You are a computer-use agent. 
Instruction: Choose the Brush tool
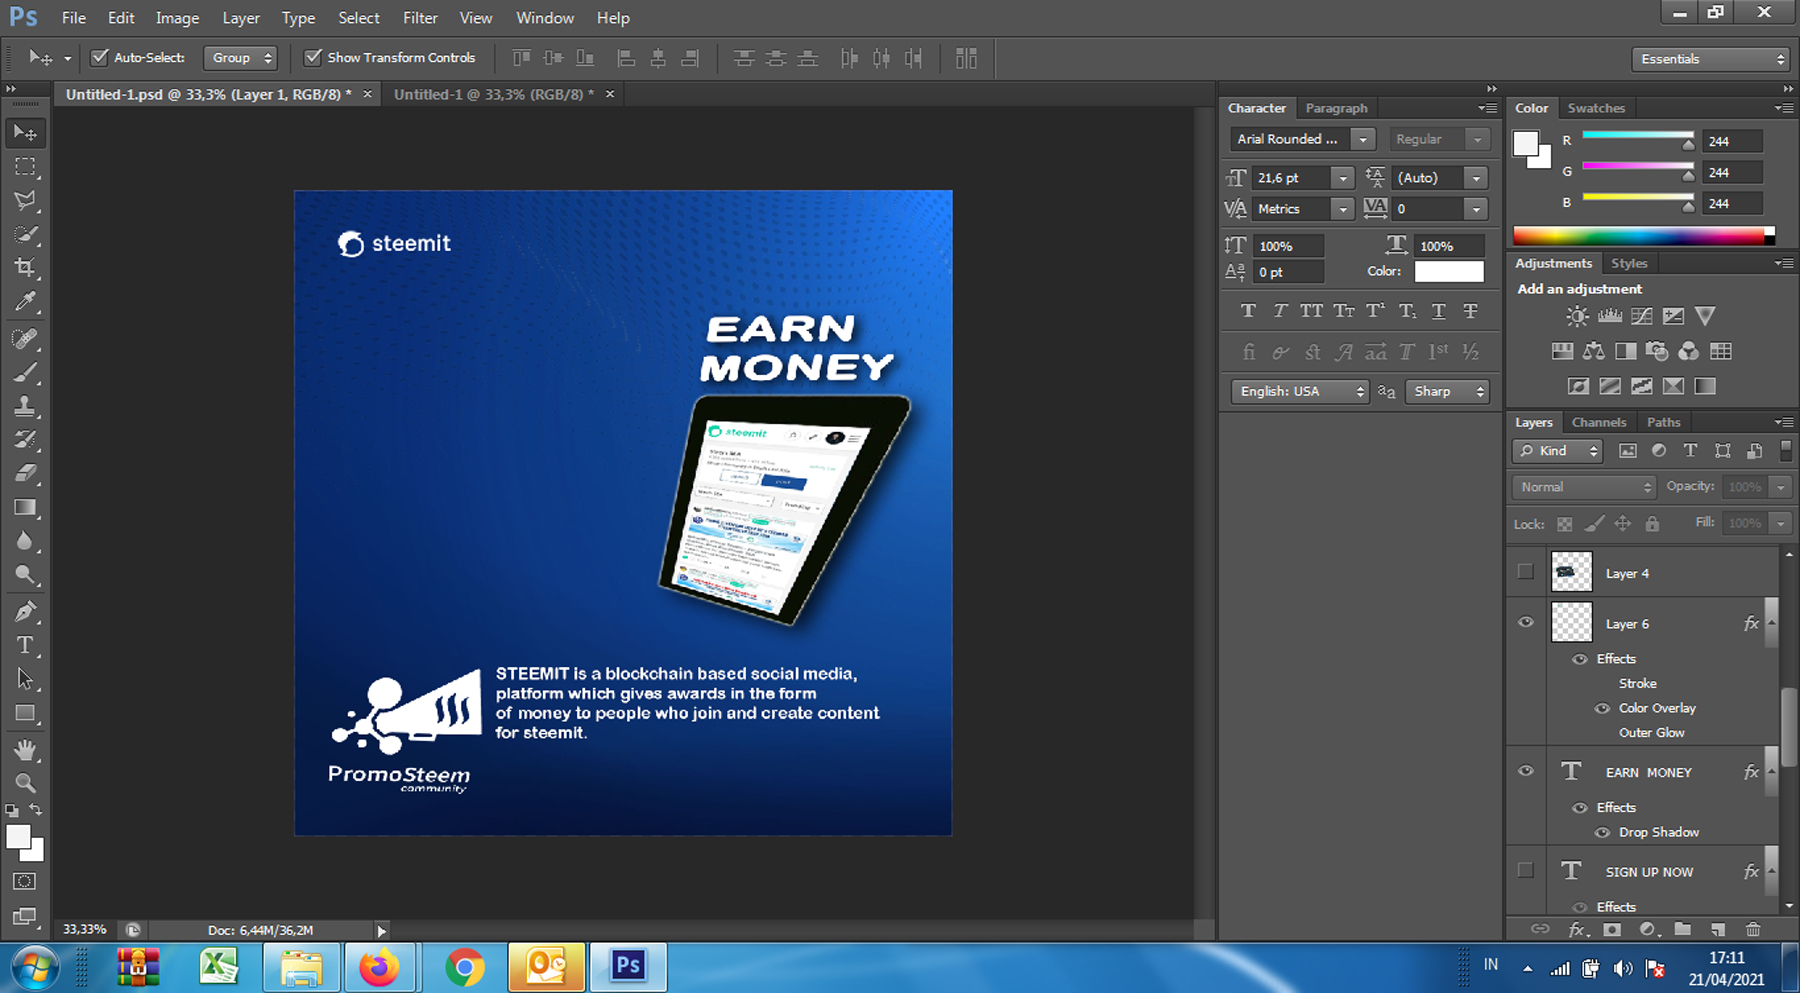pos(25,373)
